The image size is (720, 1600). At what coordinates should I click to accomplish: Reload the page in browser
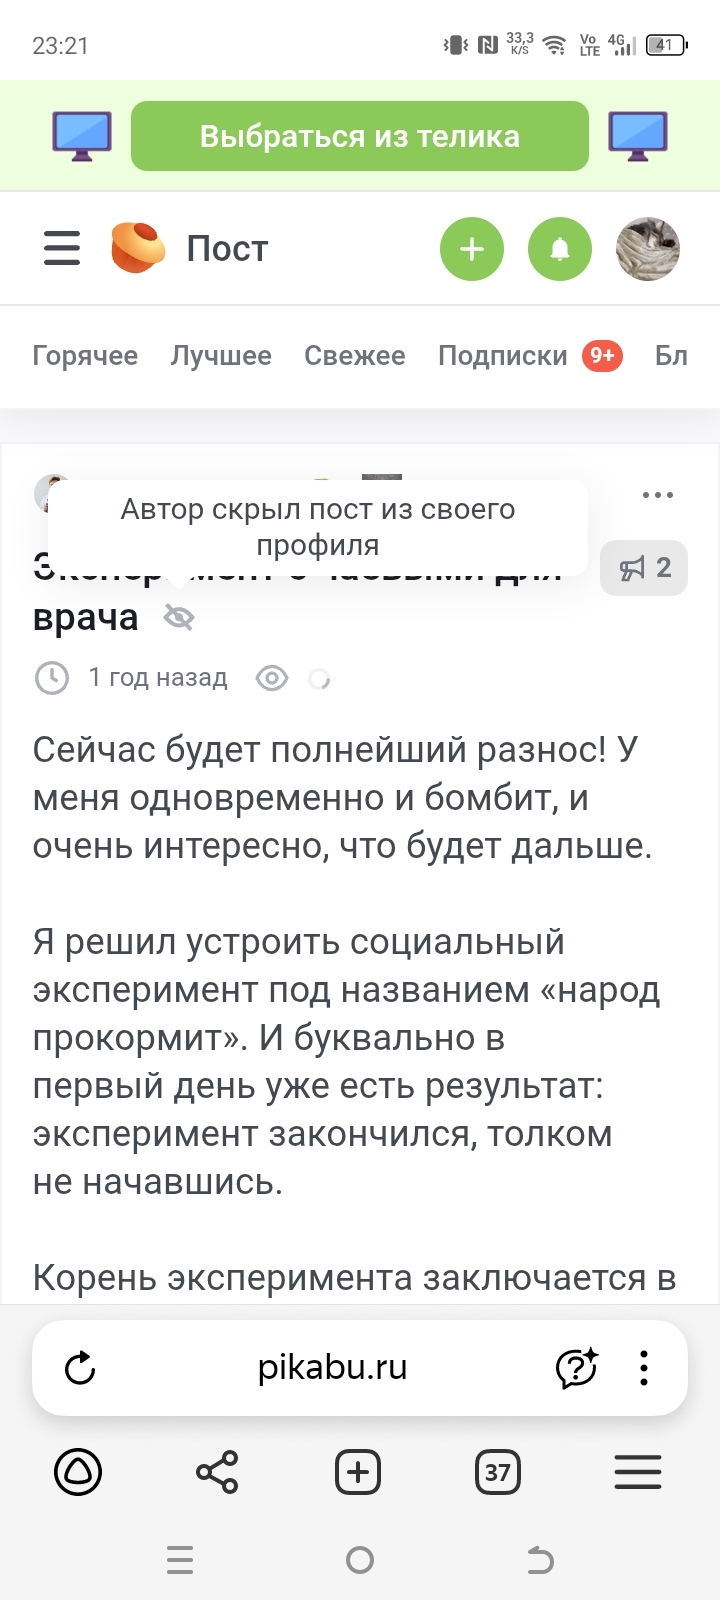pyautogui.click(x=80, y=1368)
